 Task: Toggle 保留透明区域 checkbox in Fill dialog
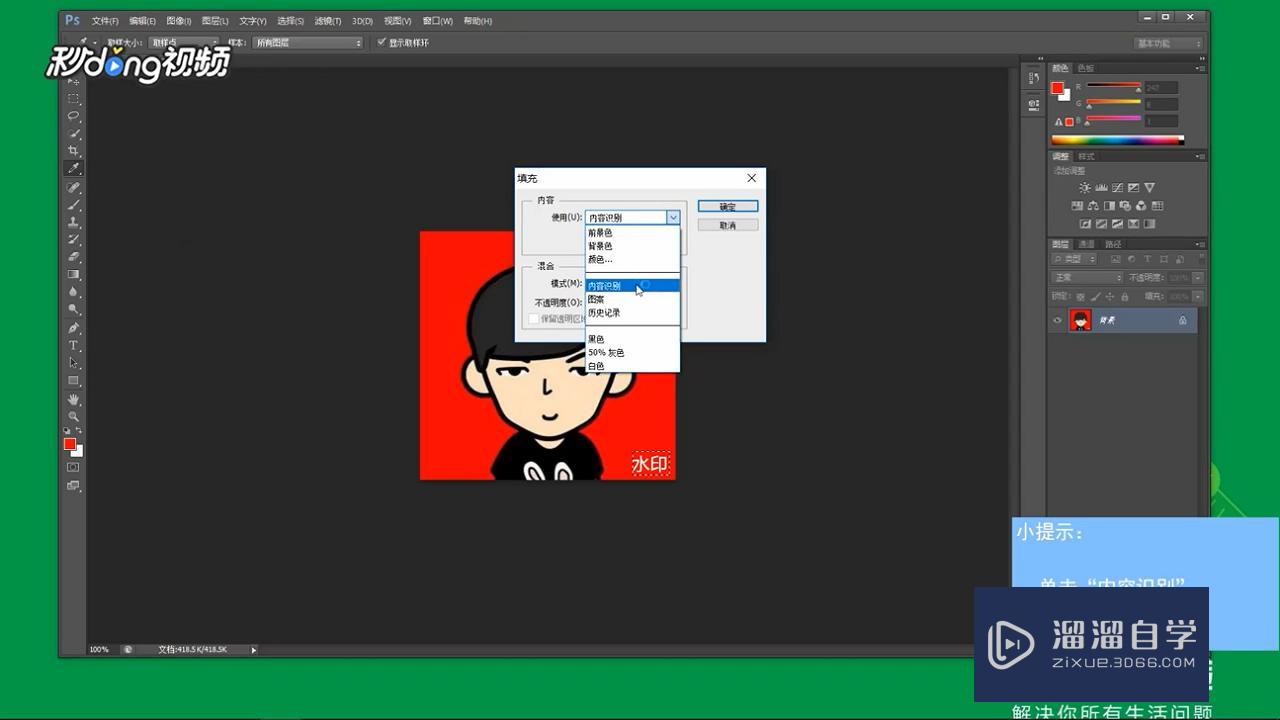[x=533, y=319]
